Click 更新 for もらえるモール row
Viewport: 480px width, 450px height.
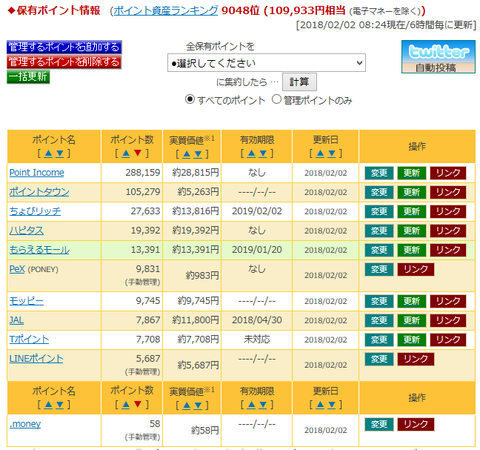tap(412, 250)
